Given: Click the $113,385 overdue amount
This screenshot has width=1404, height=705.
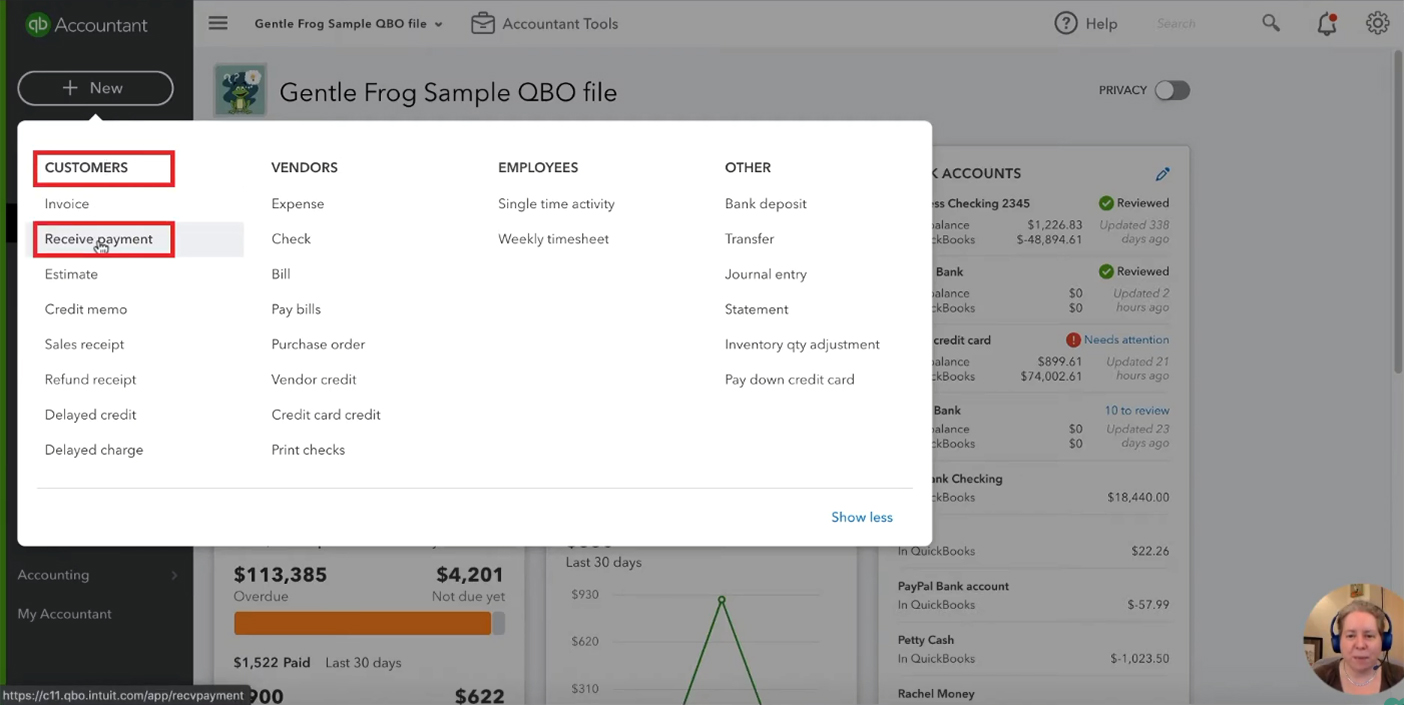Looking at the screenshot, I should coord(280,575).
